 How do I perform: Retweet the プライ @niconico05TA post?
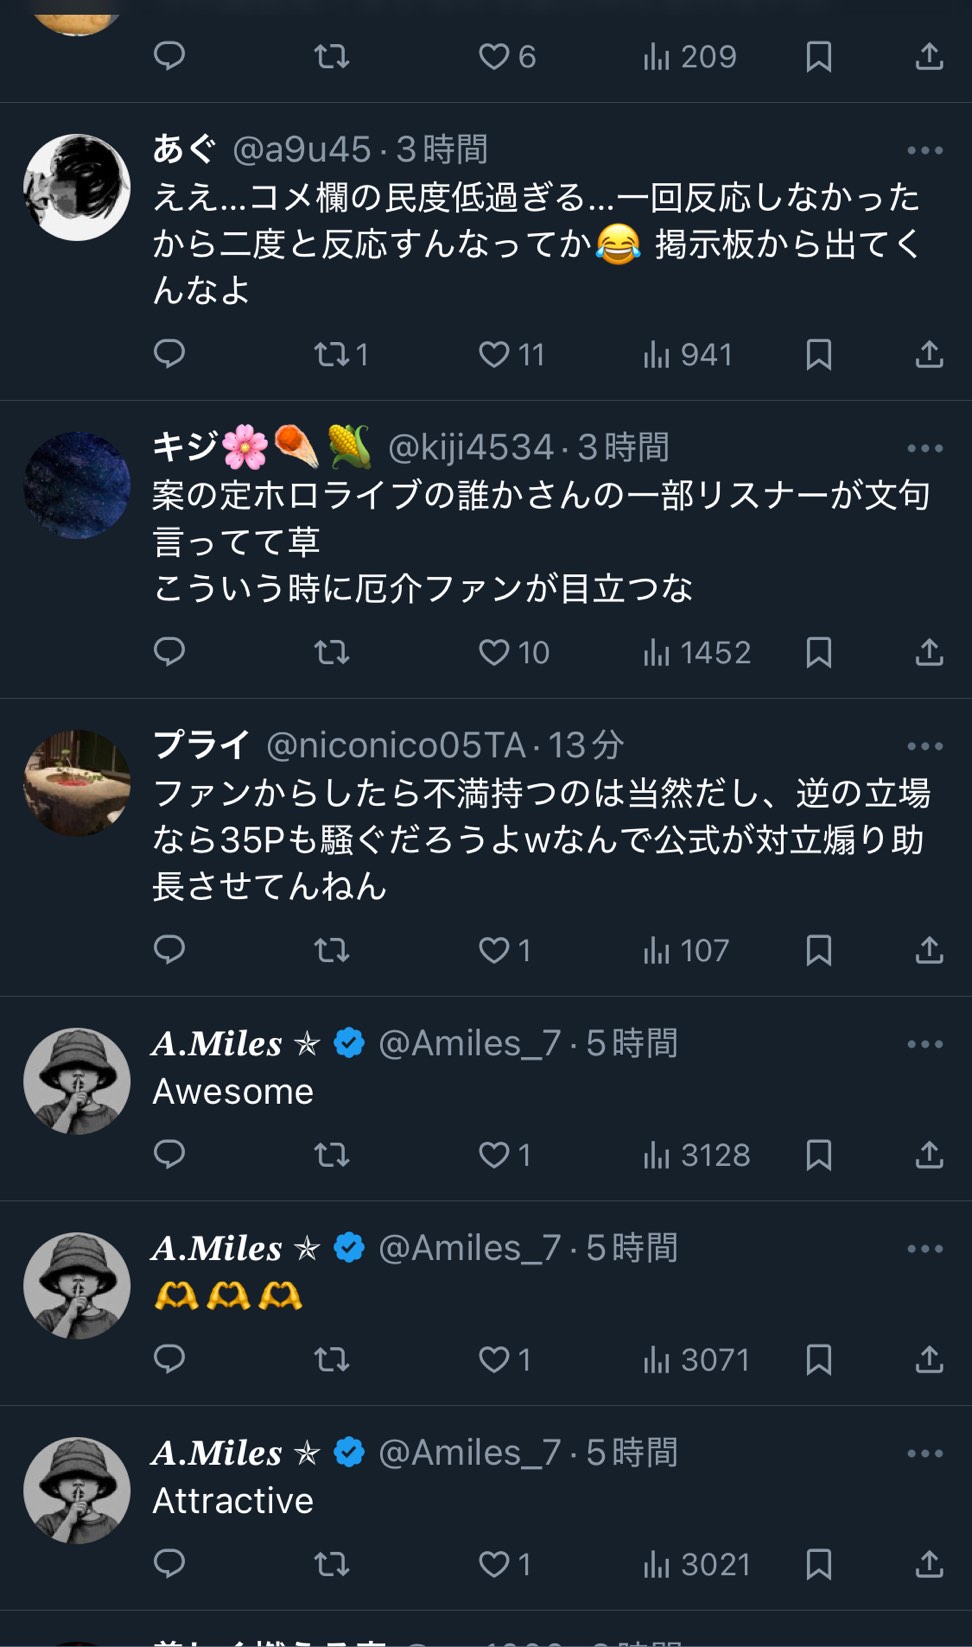(331, 949)
